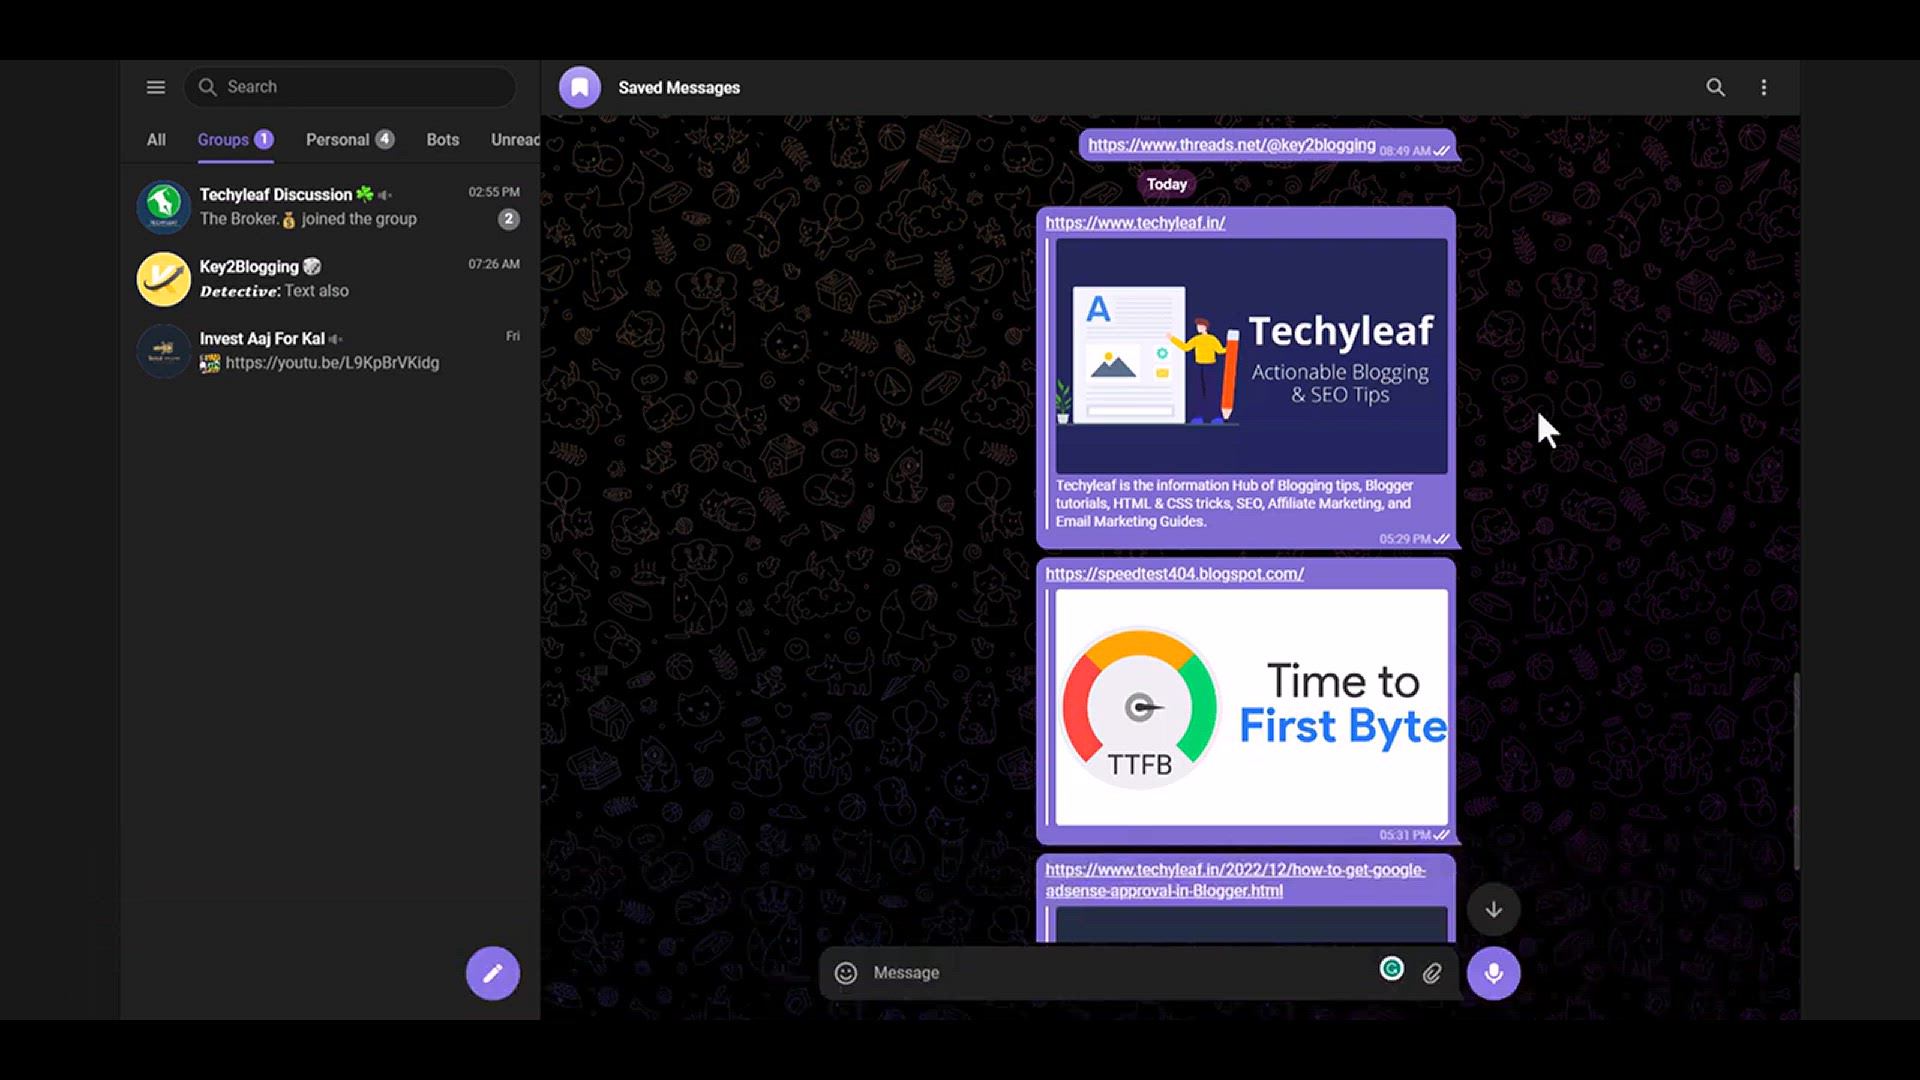Click the Time to First Byte preview image
The width and height of the screenshot is (1920, 1080).
point(1251,707)
